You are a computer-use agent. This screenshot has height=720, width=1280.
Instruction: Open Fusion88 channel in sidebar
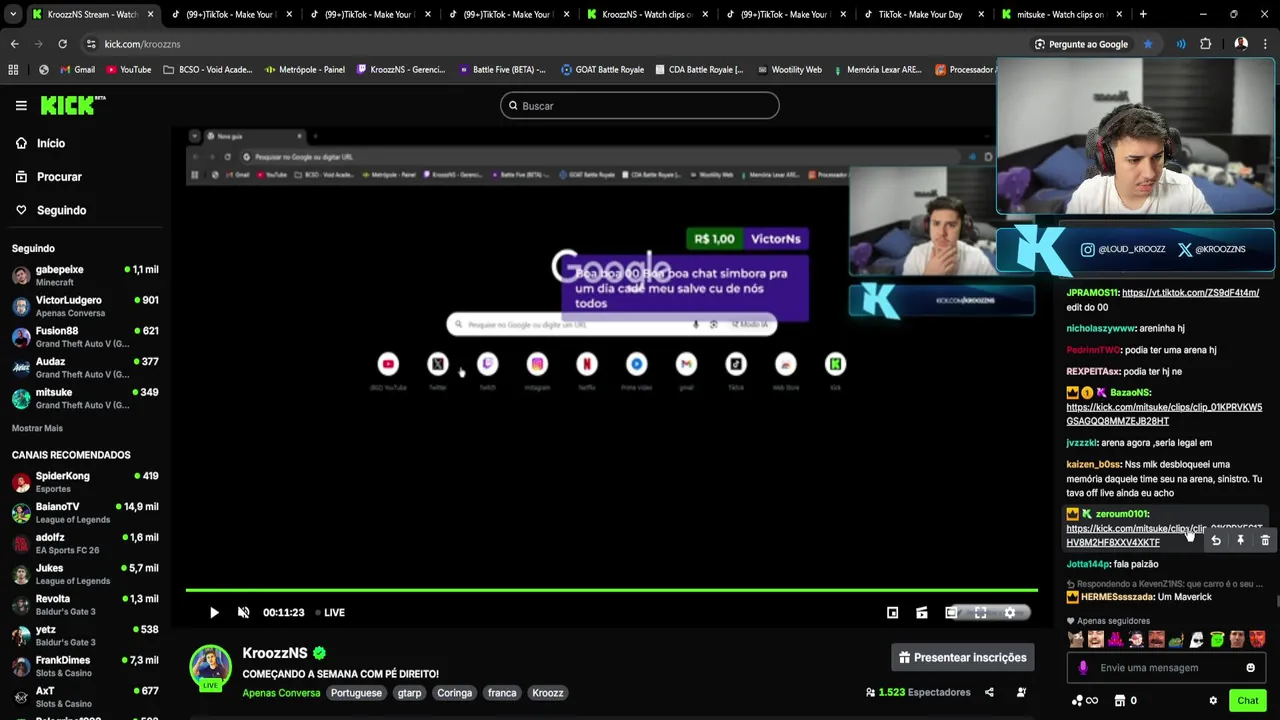pos(85,337)
